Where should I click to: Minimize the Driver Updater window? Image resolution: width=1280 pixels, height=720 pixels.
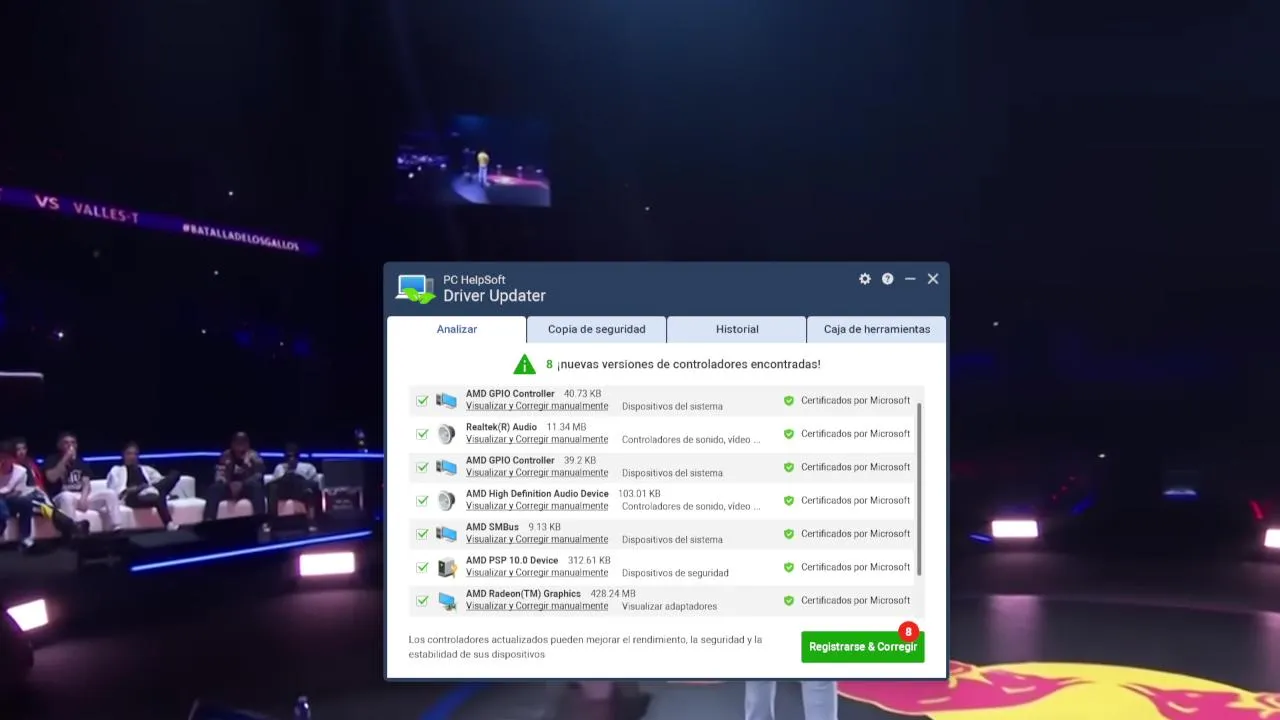click(910, 279)
